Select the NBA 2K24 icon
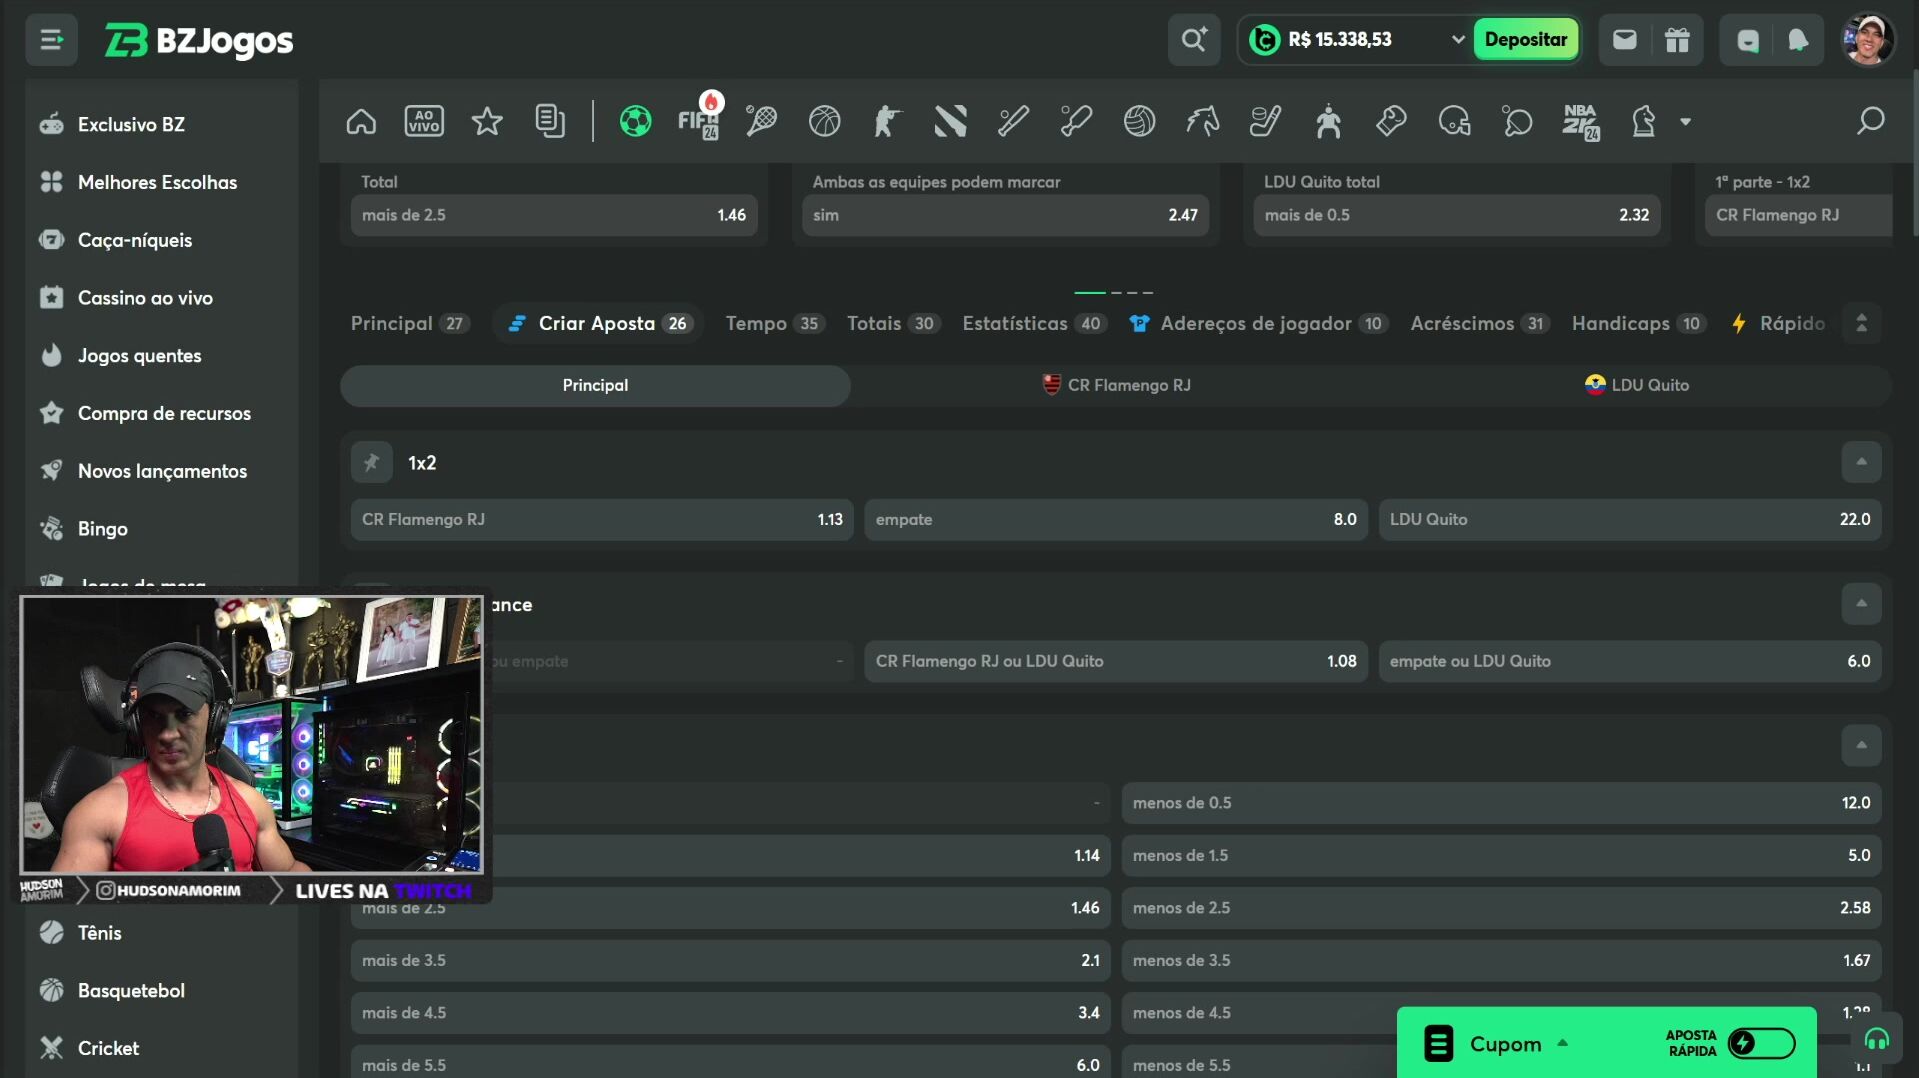Image resolution: width=1919 pixels, height=1078 pixels. point(1580,122)
